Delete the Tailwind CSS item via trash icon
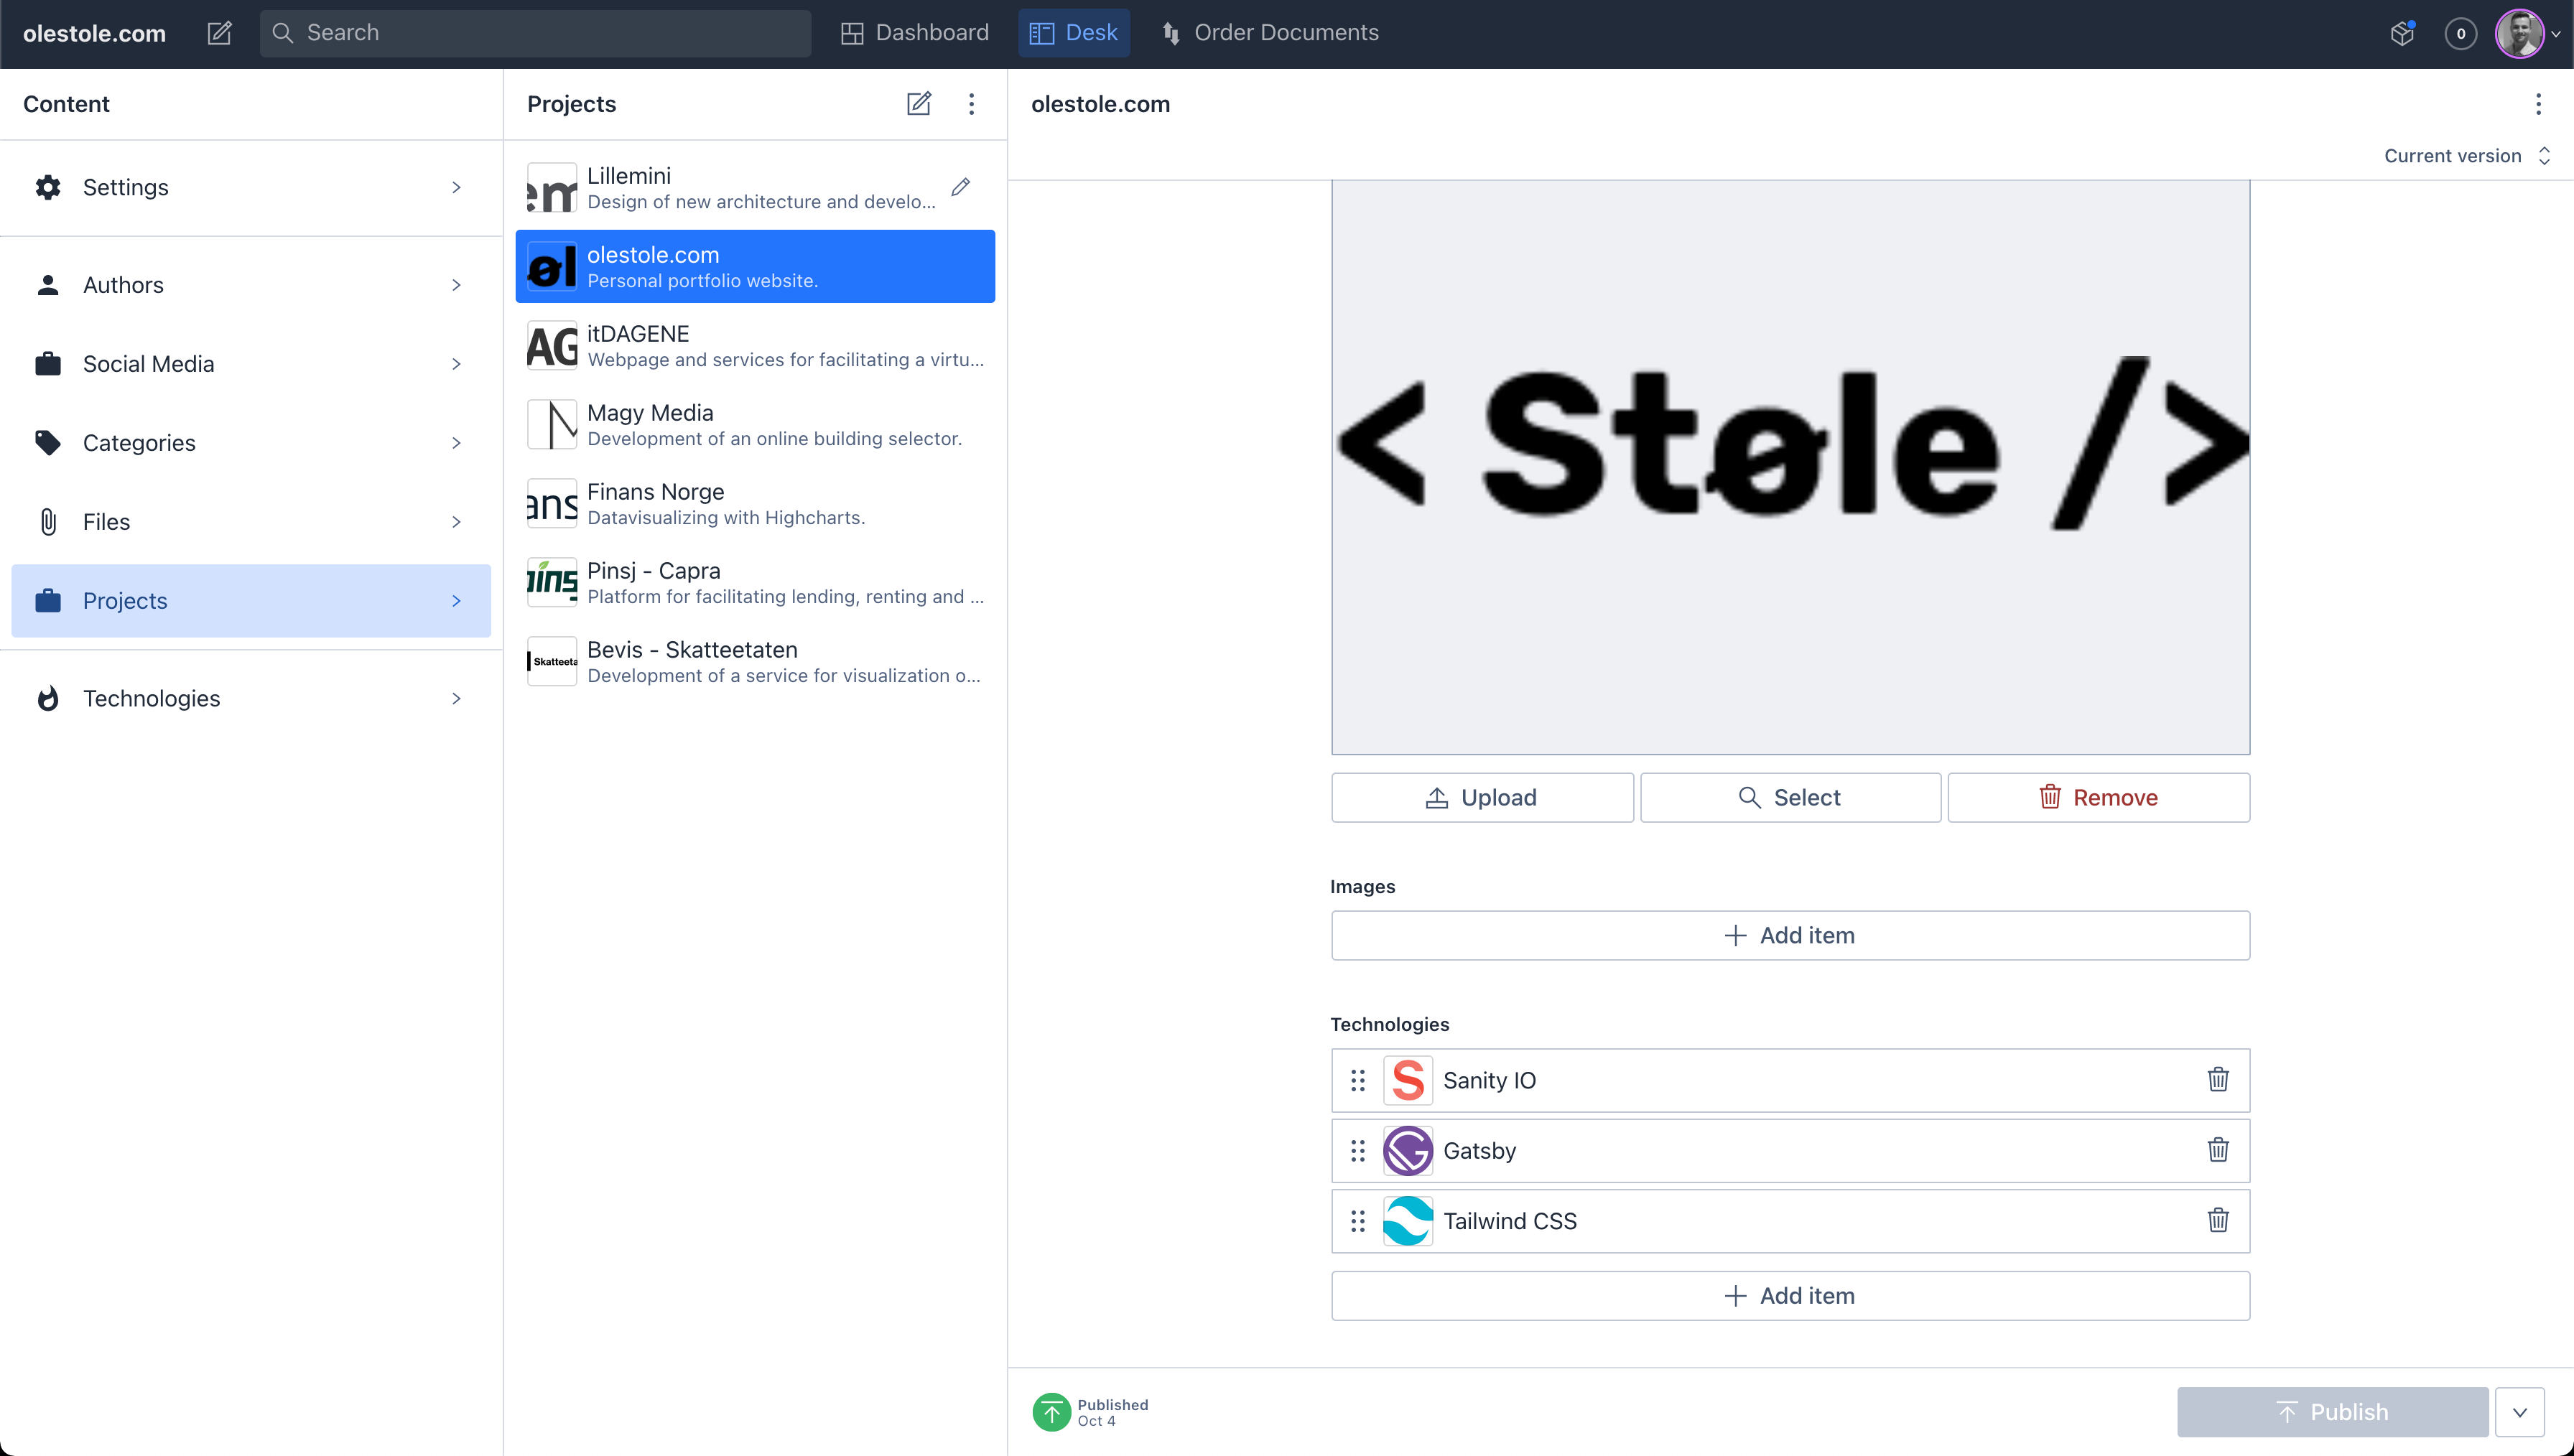Viewport: 2574px width, 1456px height. click(x=2217, y=1220)
